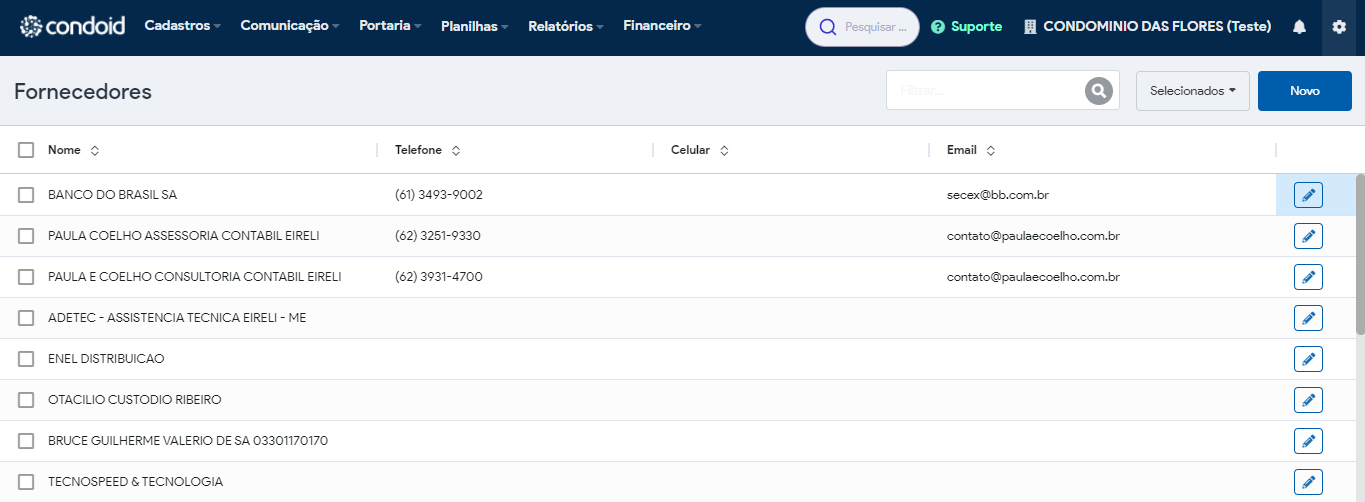Click the Suporte help link
1365x502 pixels.
[x=966, y=27]
